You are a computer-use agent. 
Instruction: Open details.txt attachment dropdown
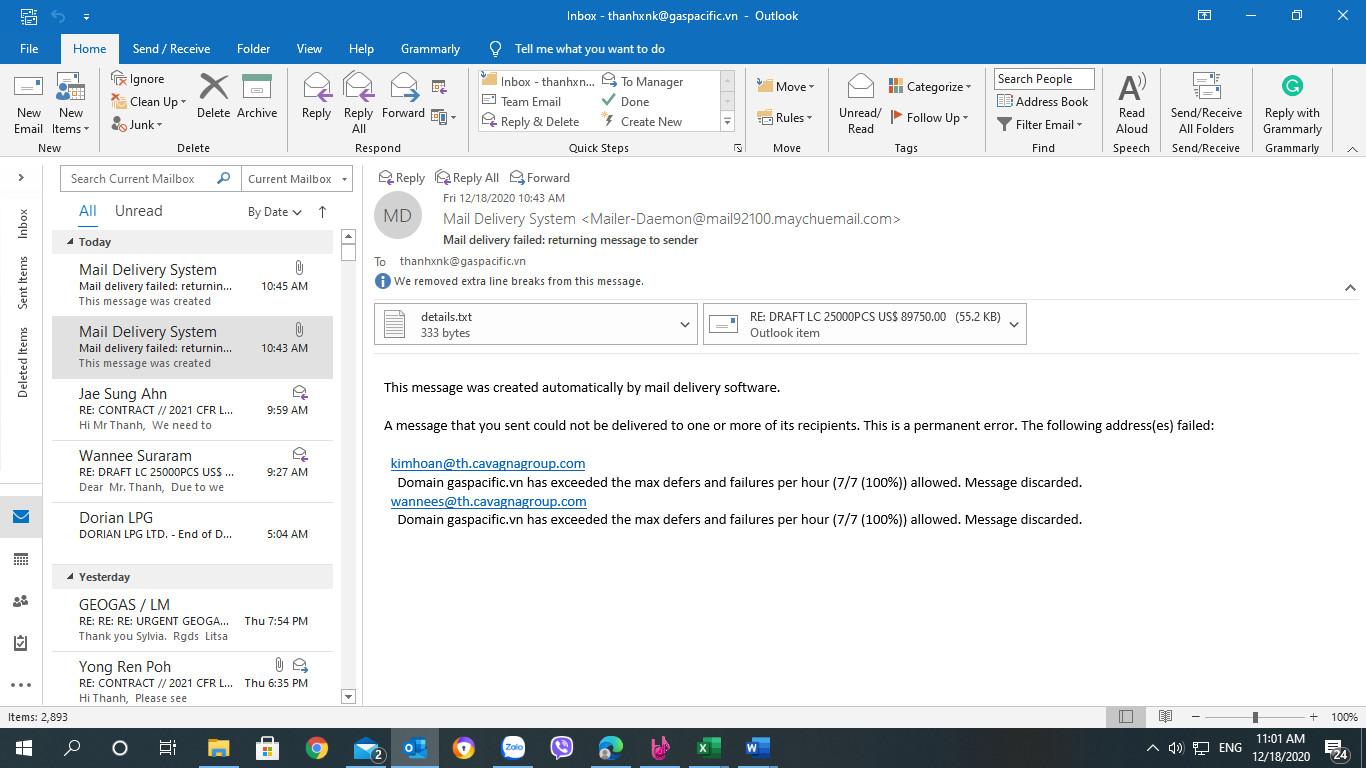tap(685, 324)
